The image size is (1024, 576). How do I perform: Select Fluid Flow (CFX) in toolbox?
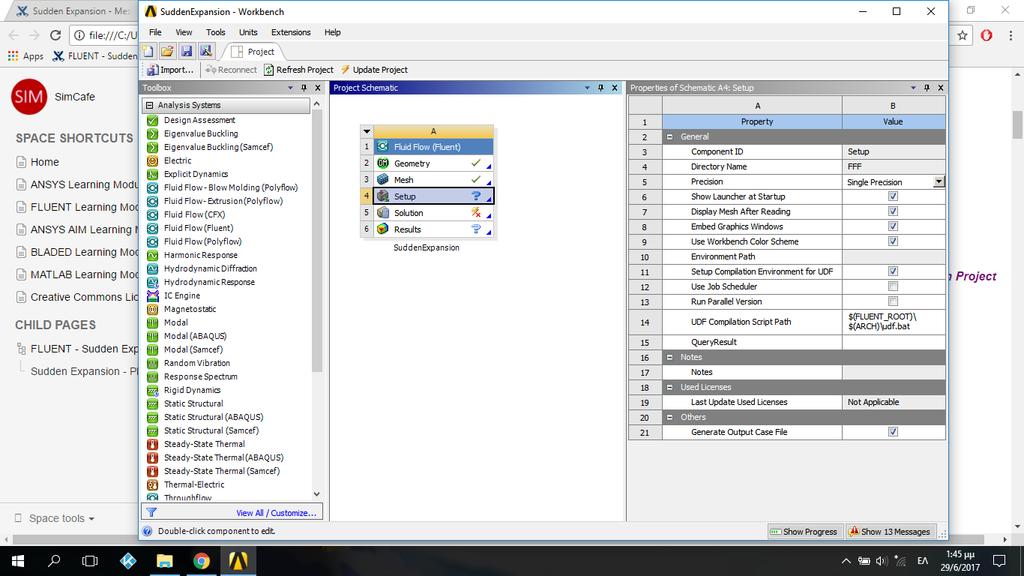pyautogui.click(x=194, y=214)
